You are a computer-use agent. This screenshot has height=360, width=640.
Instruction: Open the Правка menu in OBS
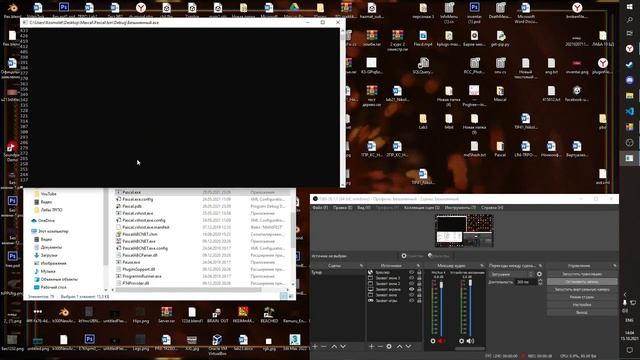(x=342, y=207)
